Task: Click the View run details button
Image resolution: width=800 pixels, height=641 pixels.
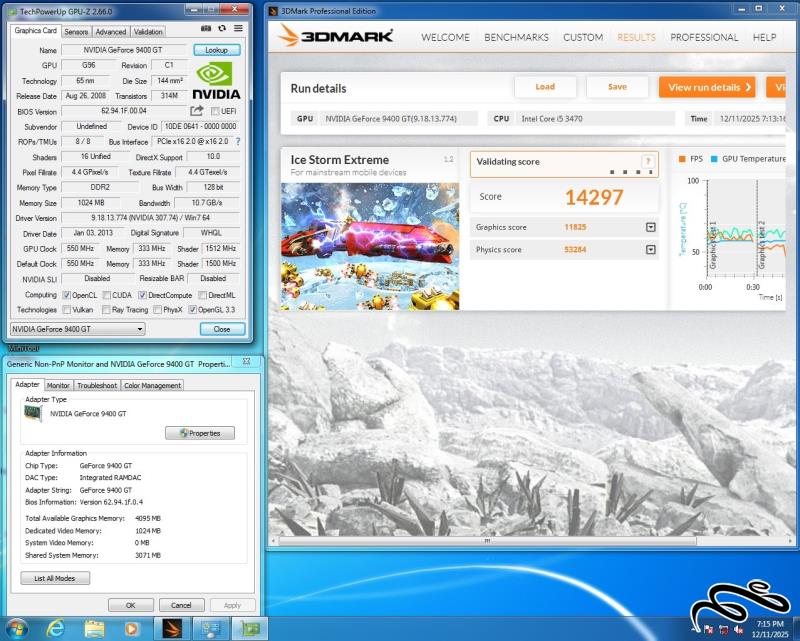Action: pyautogui.click(x=706, y=87)
